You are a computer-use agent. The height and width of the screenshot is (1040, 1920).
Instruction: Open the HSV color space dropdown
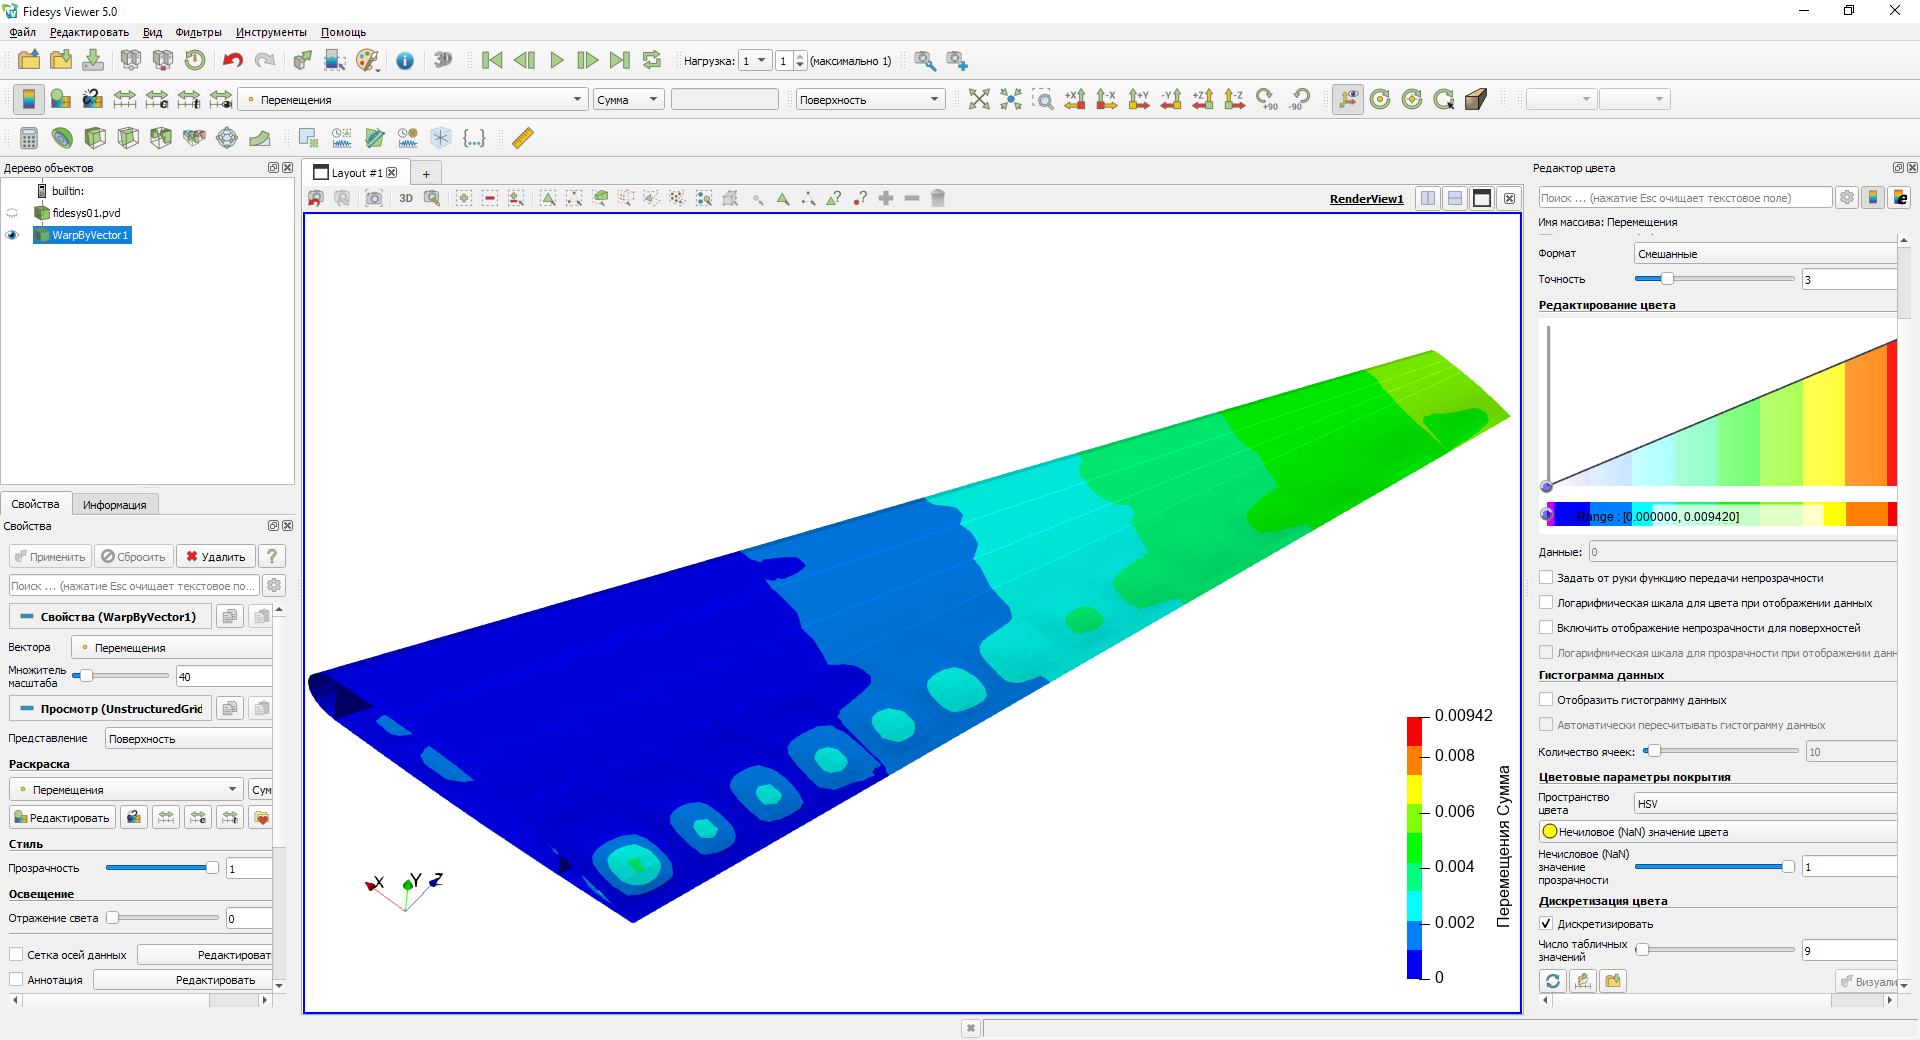point(1765,804)
